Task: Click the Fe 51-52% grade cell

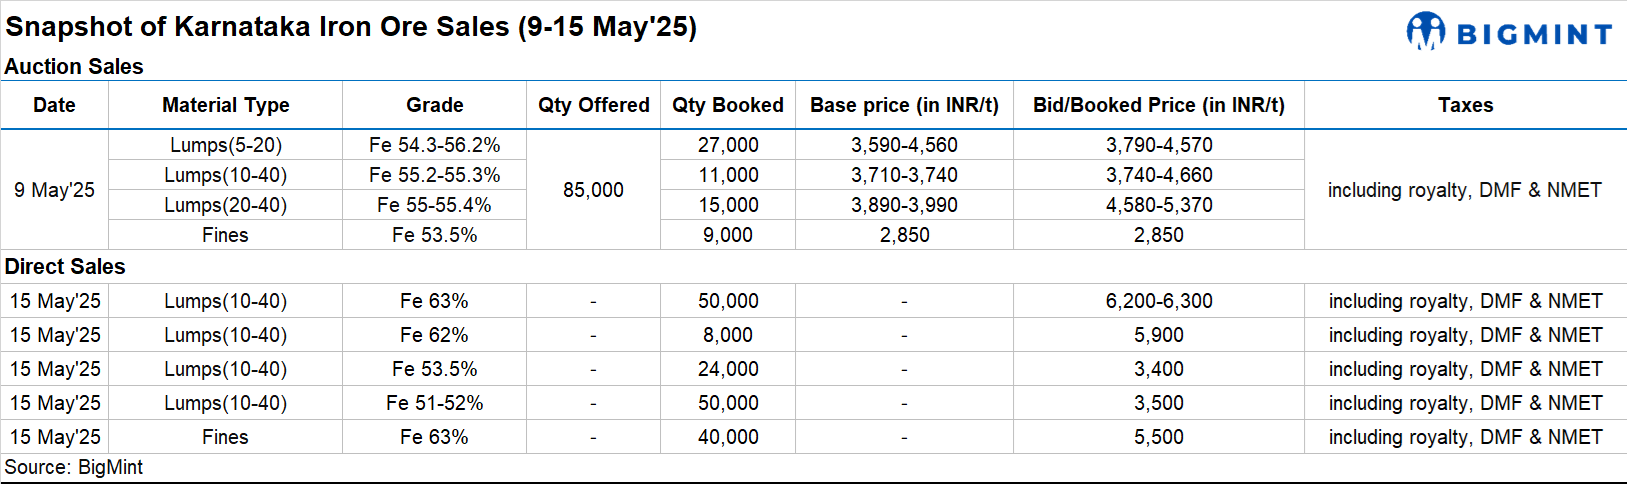Action: point(434,403)
